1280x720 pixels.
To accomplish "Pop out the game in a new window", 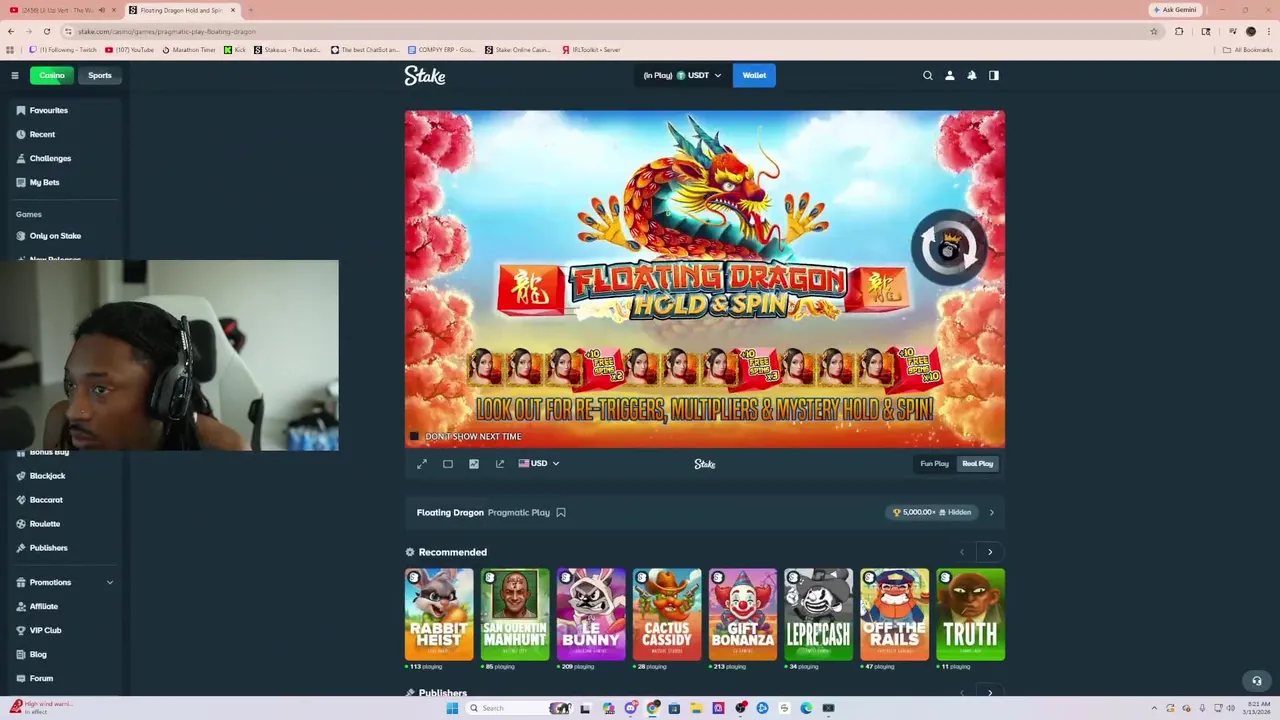I will [500, 464].
